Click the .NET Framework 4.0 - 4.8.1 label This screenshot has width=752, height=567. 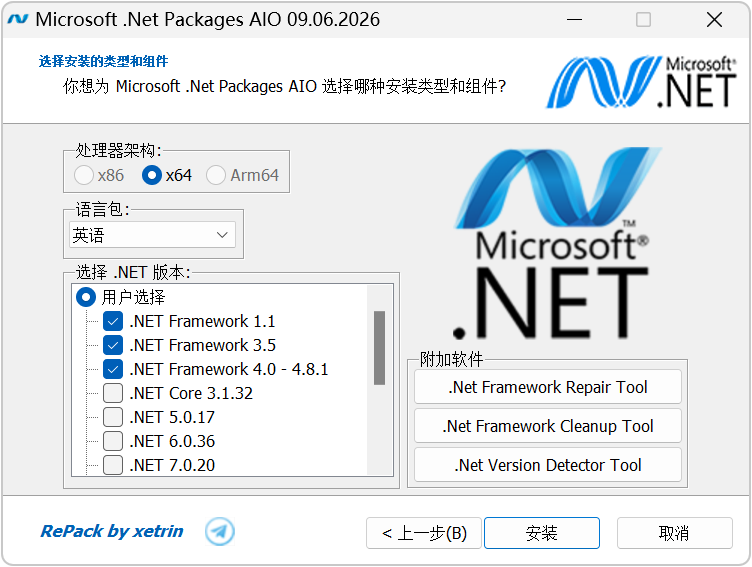[229, 369]
